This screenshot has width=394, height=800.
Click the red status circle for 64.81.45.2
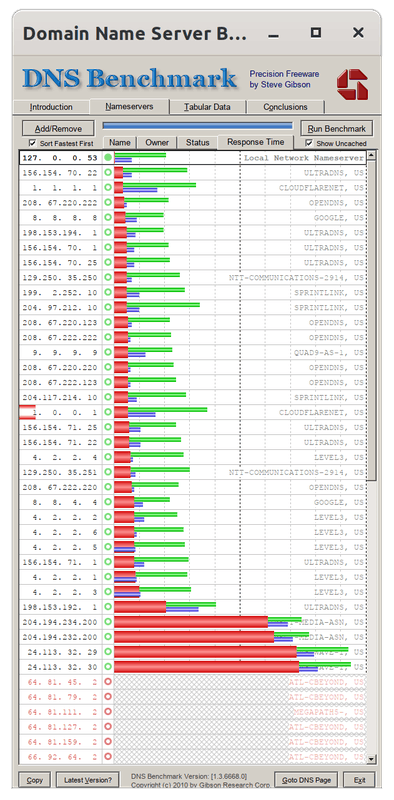click(x=108, y=682)
